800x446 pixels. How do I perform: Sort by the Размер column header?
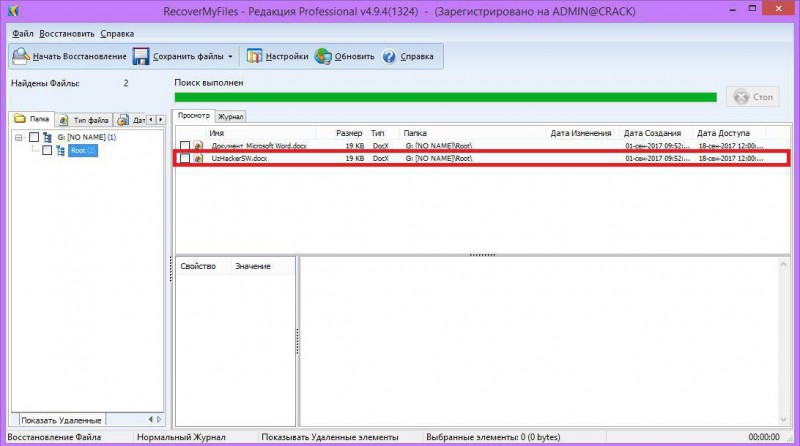tap(342, 133)
